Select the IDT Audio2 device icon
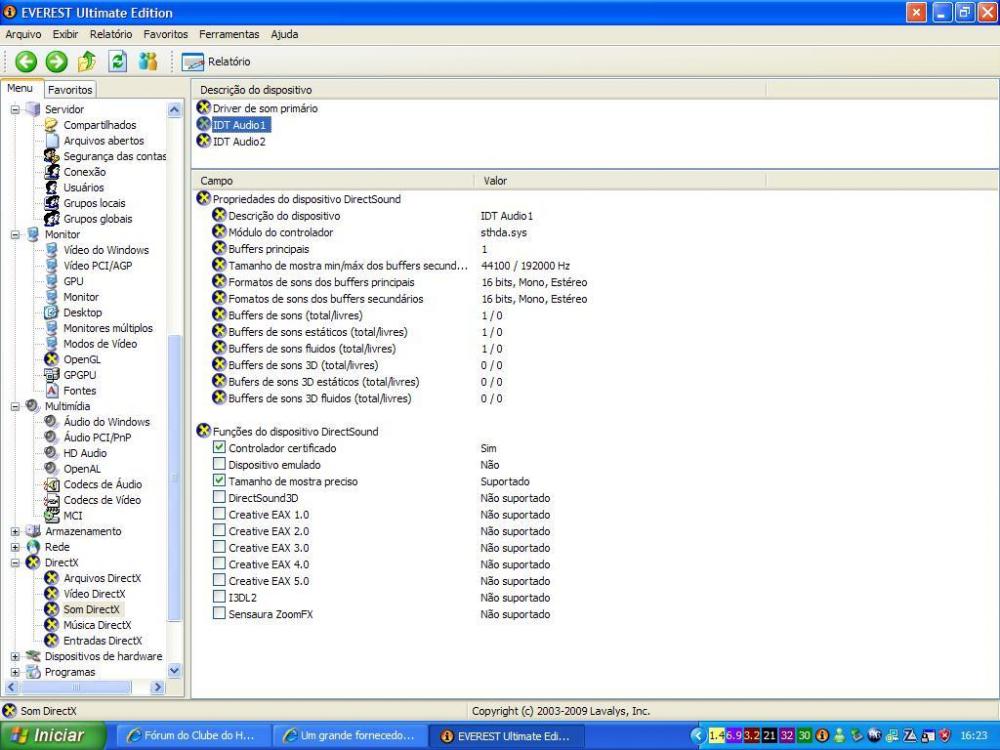 (204, 142)
